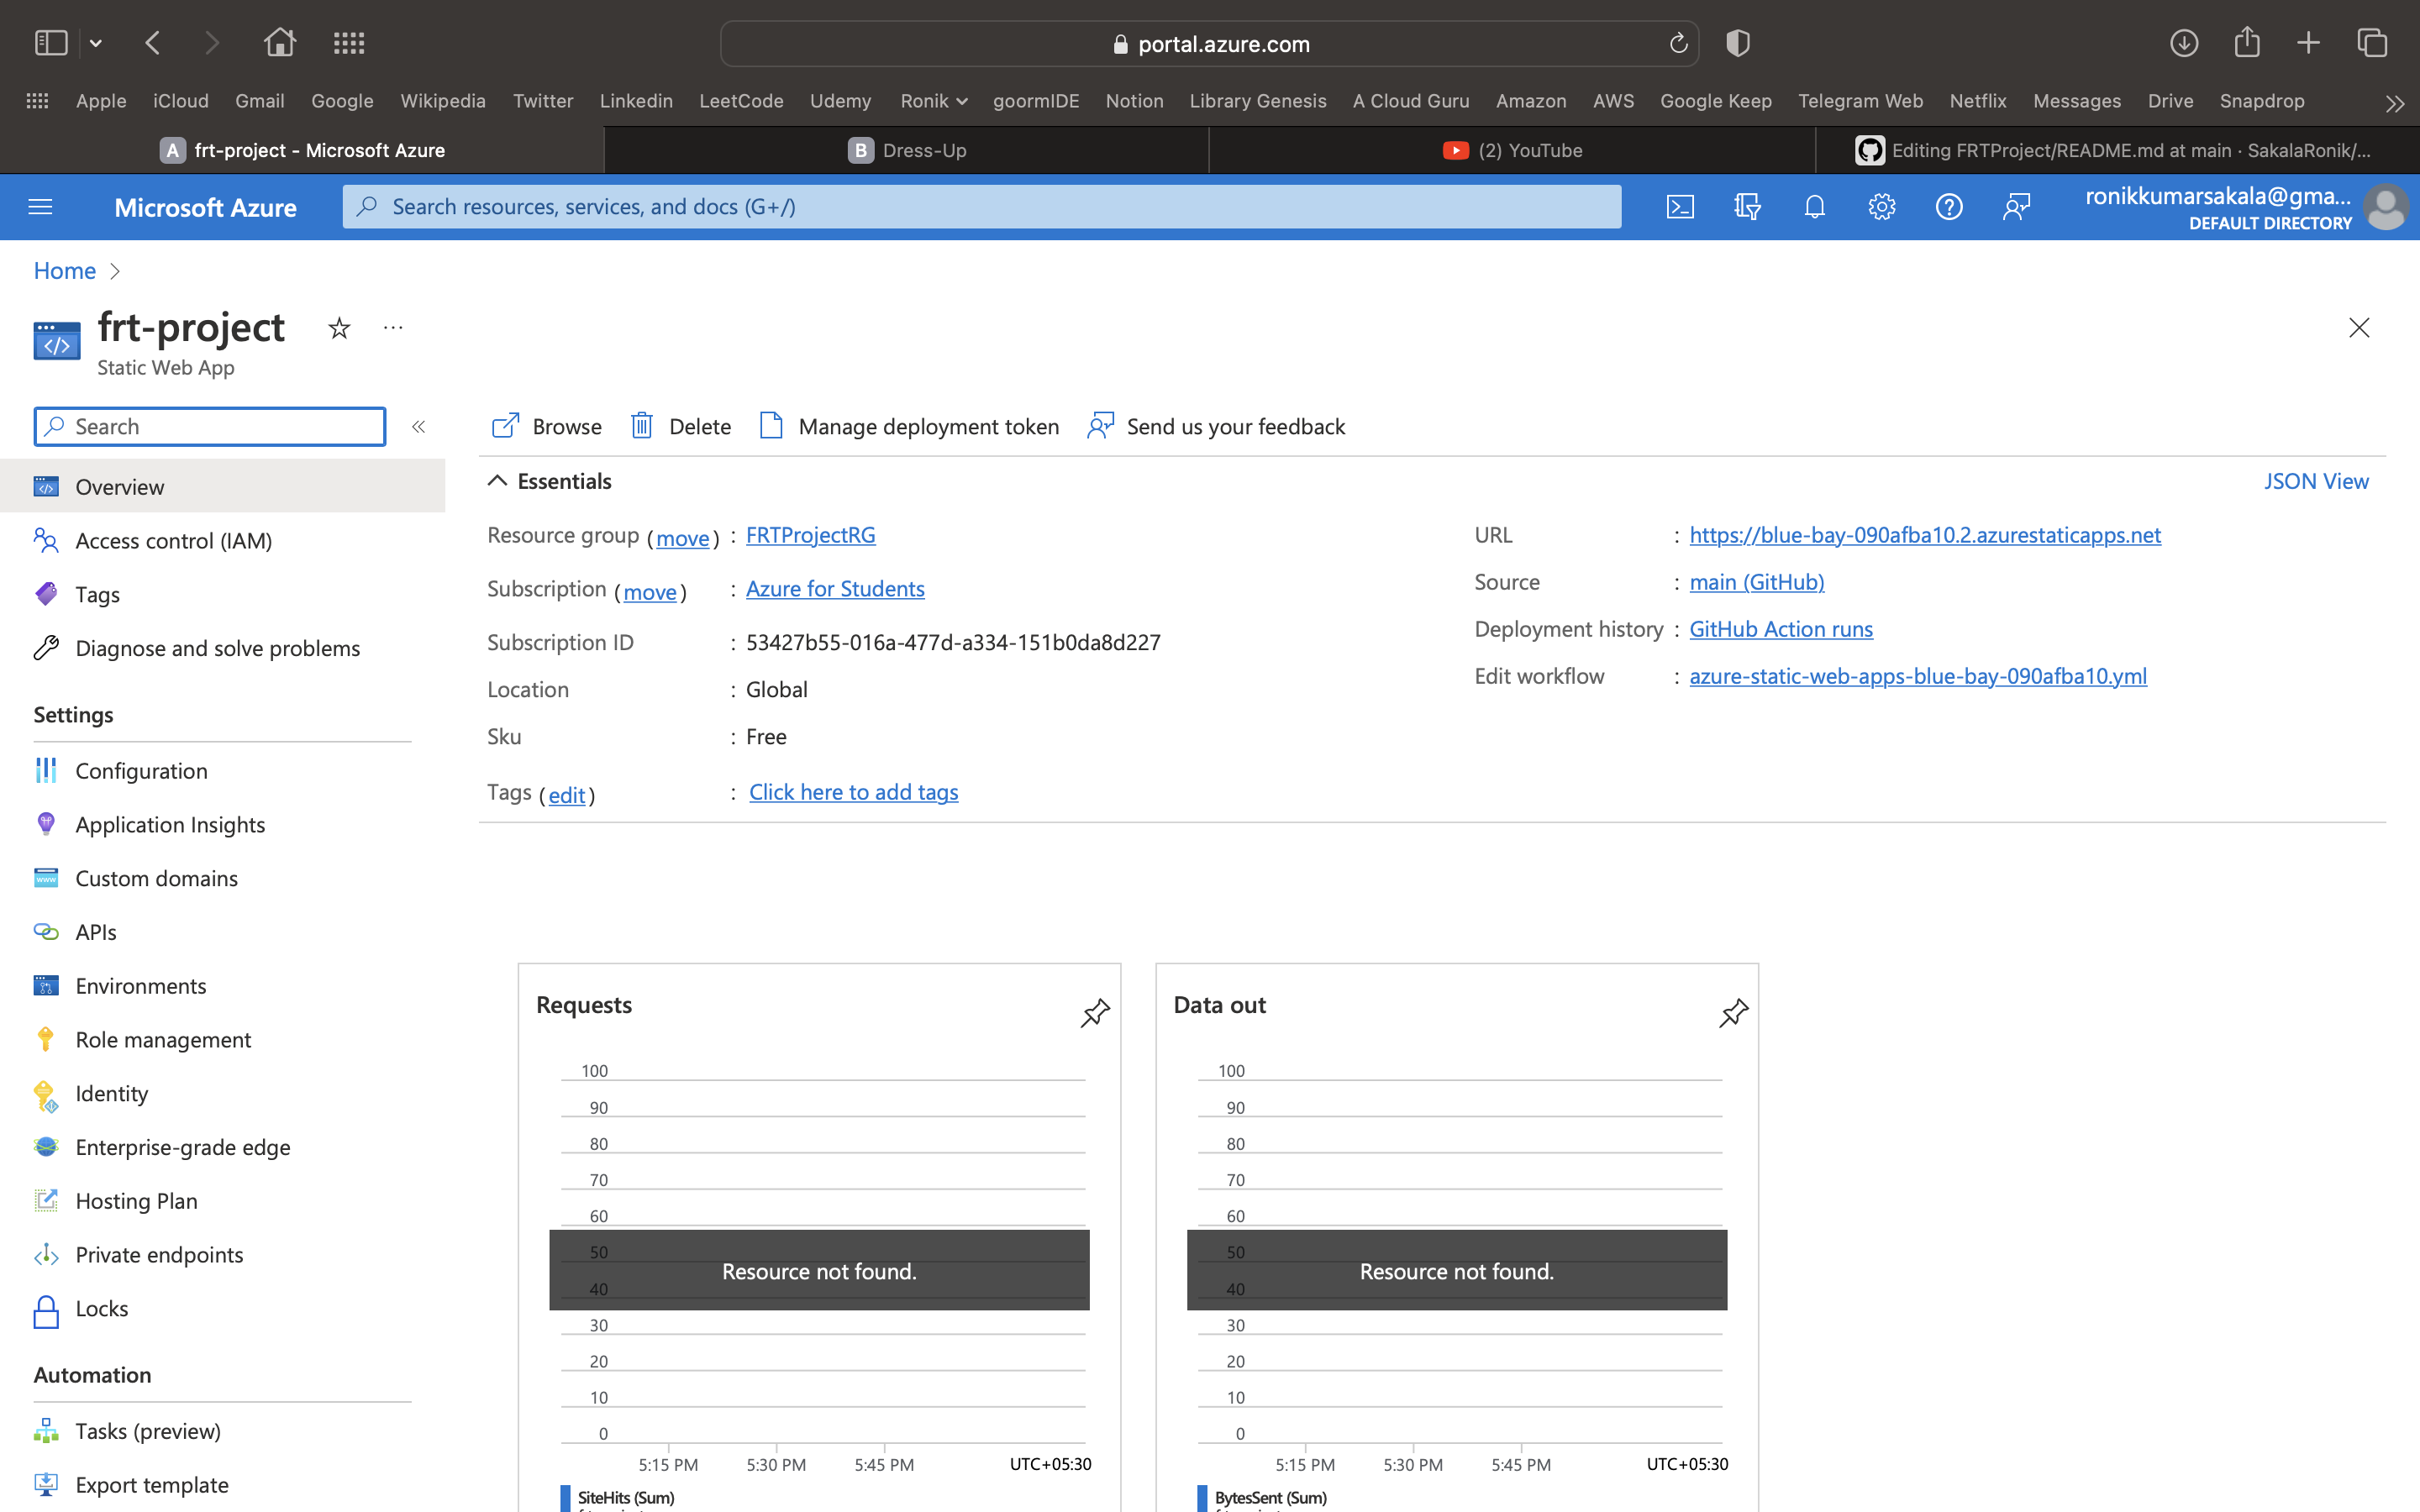
Task: Open the edit workflow yml link
Action: (x=1918, y=676)
